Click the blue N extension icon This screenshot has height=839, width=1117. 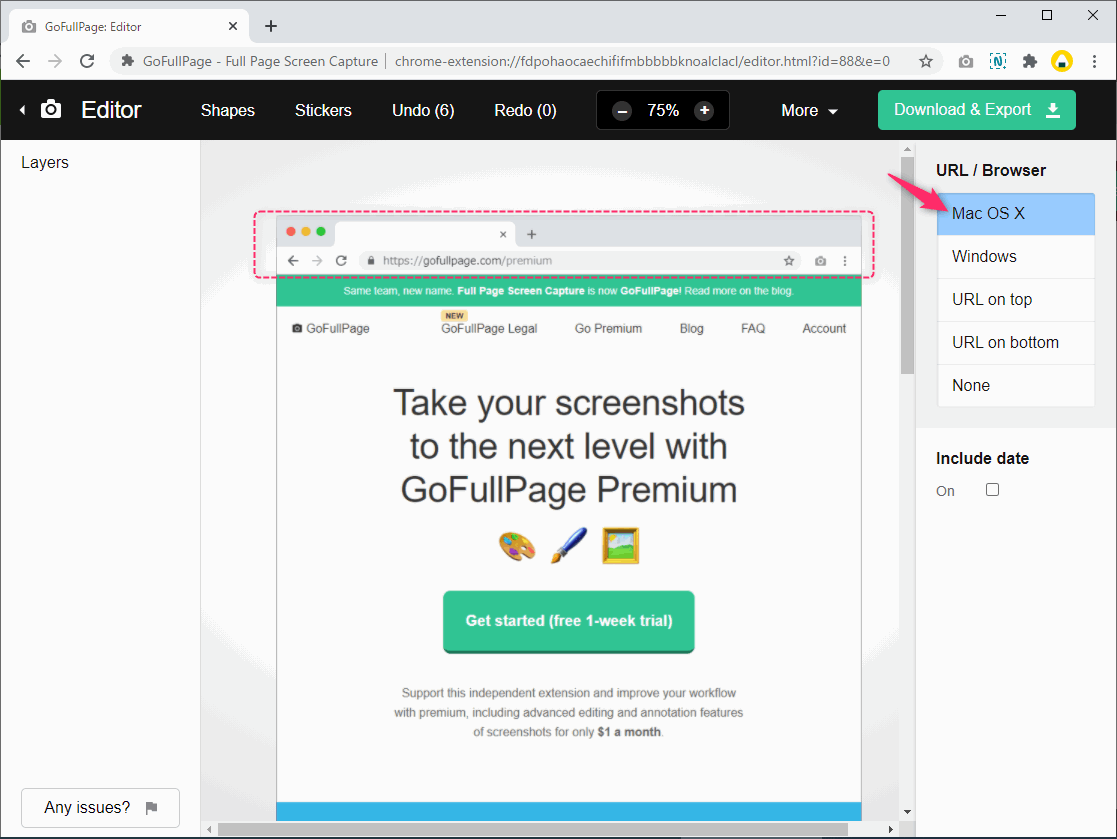[998, 61]
